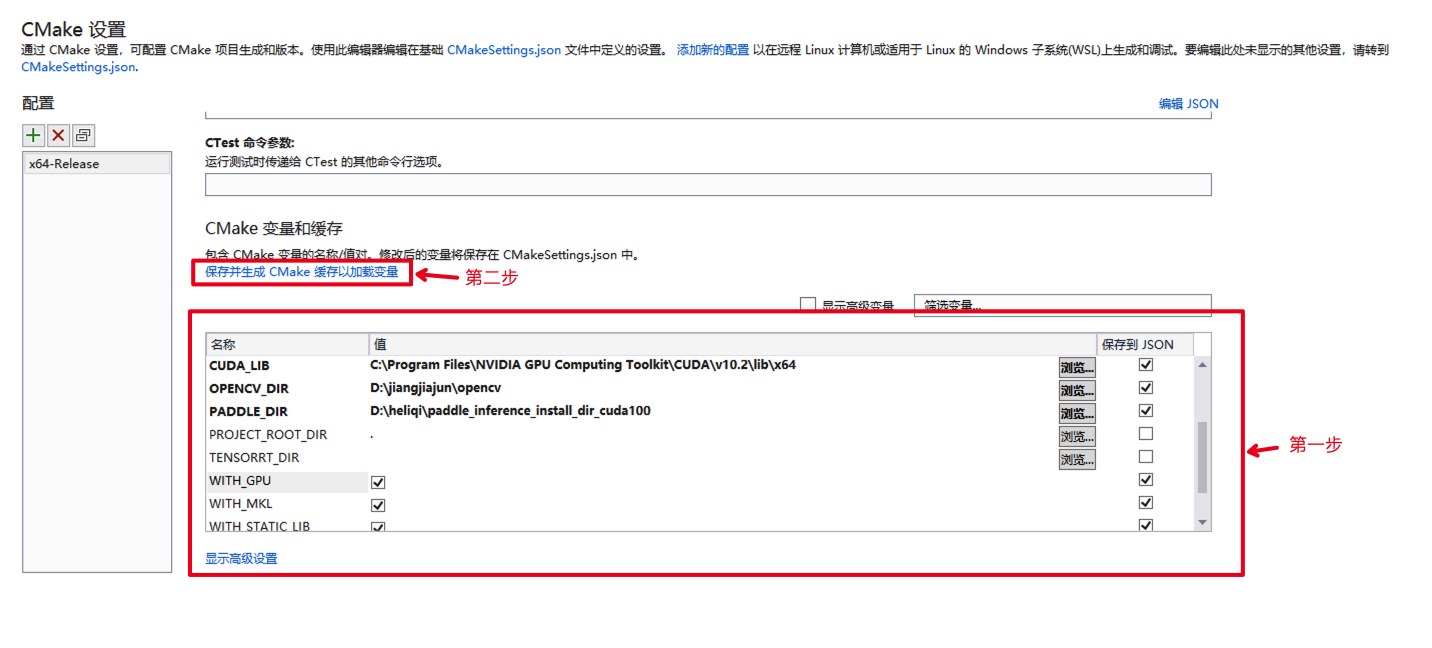Uncheck the WITH_GPU value checkbox
Viewport: 1432px width, 648px height.
tap(378, 482)
